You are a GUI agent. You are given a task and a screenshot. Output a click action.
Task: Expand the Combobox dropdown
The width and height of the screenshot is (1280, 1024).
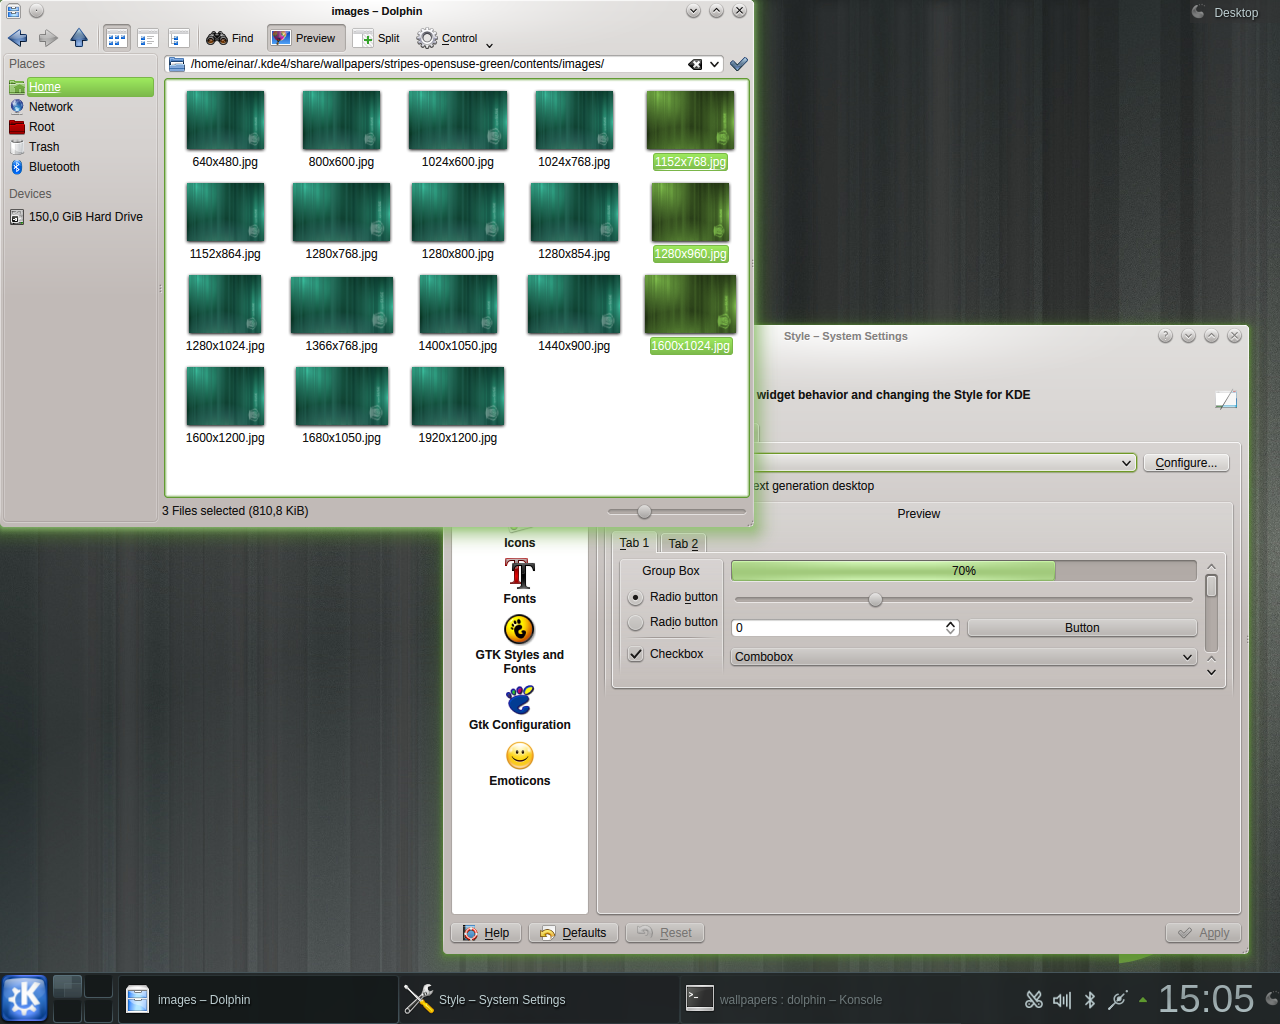point(964,657)
